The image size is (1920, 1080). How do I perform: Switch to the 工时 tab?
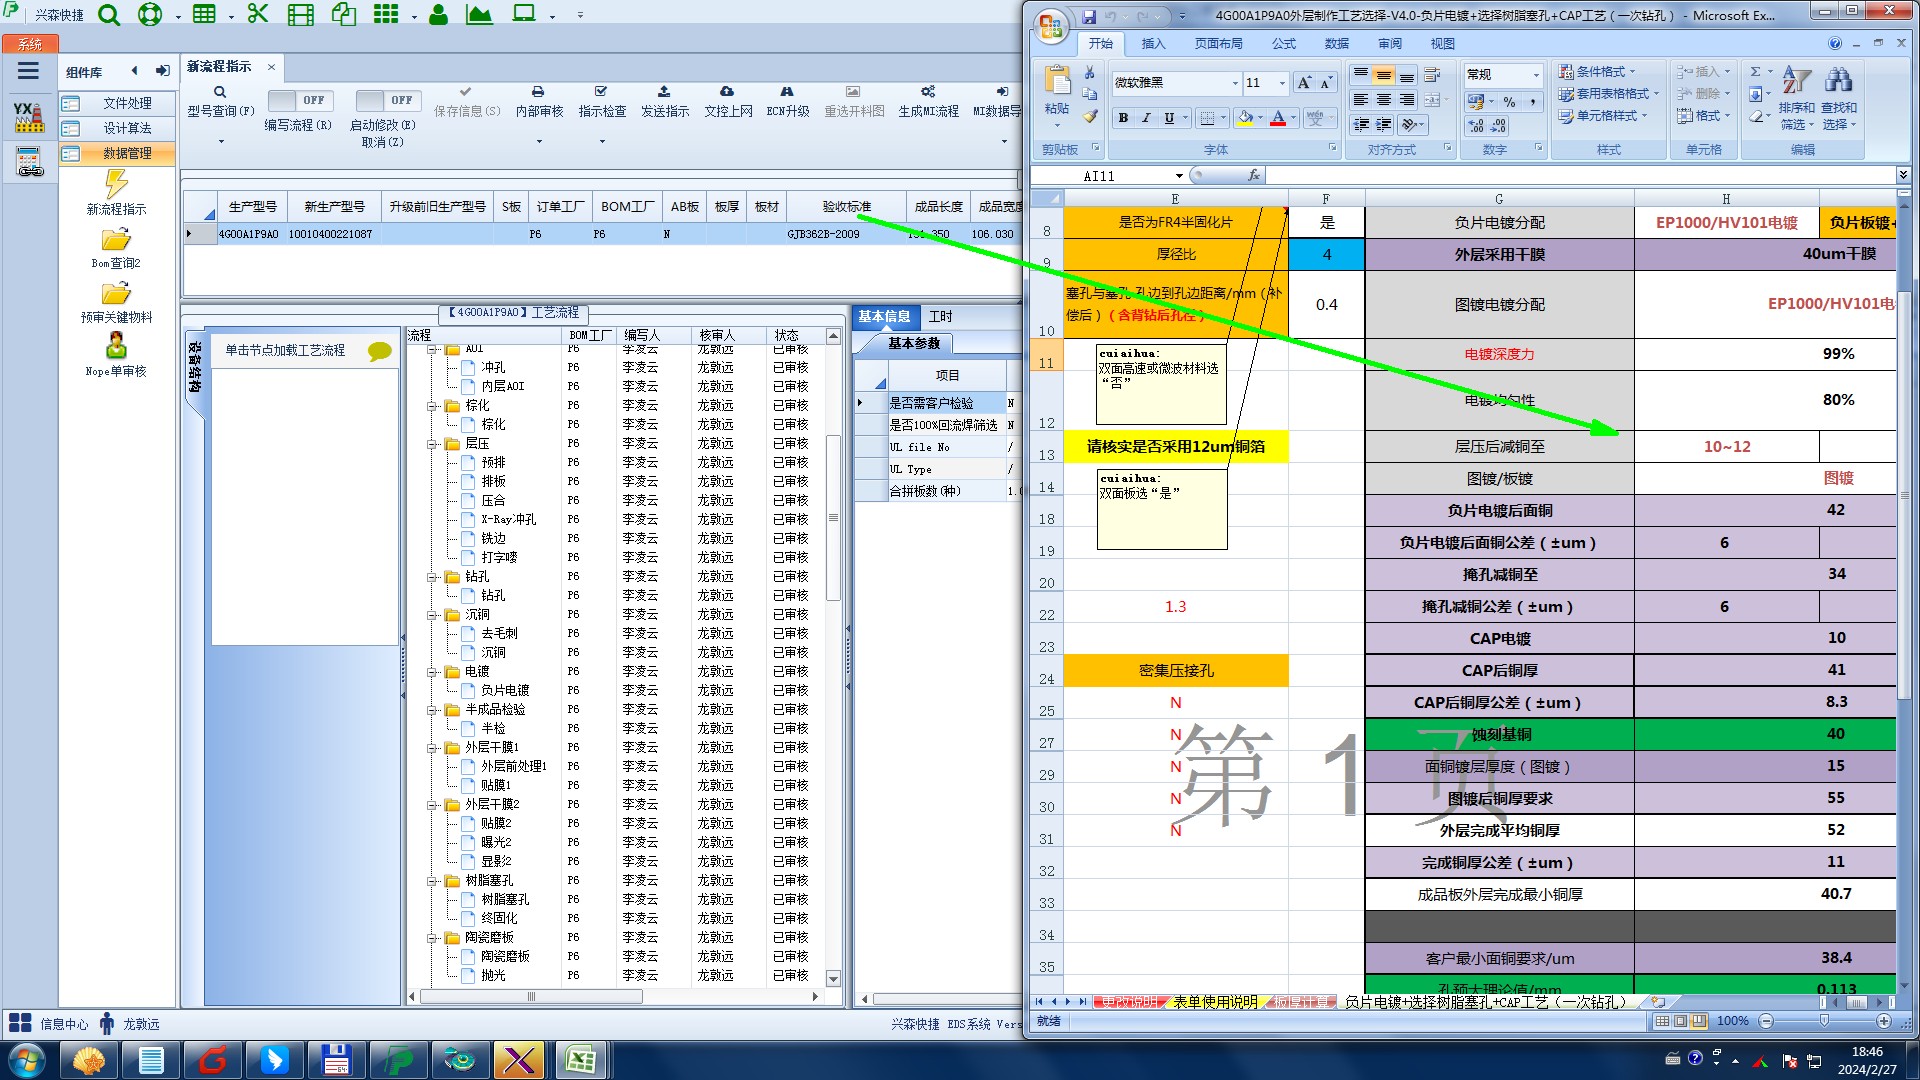pyautogui.click(x=940, y=317)
